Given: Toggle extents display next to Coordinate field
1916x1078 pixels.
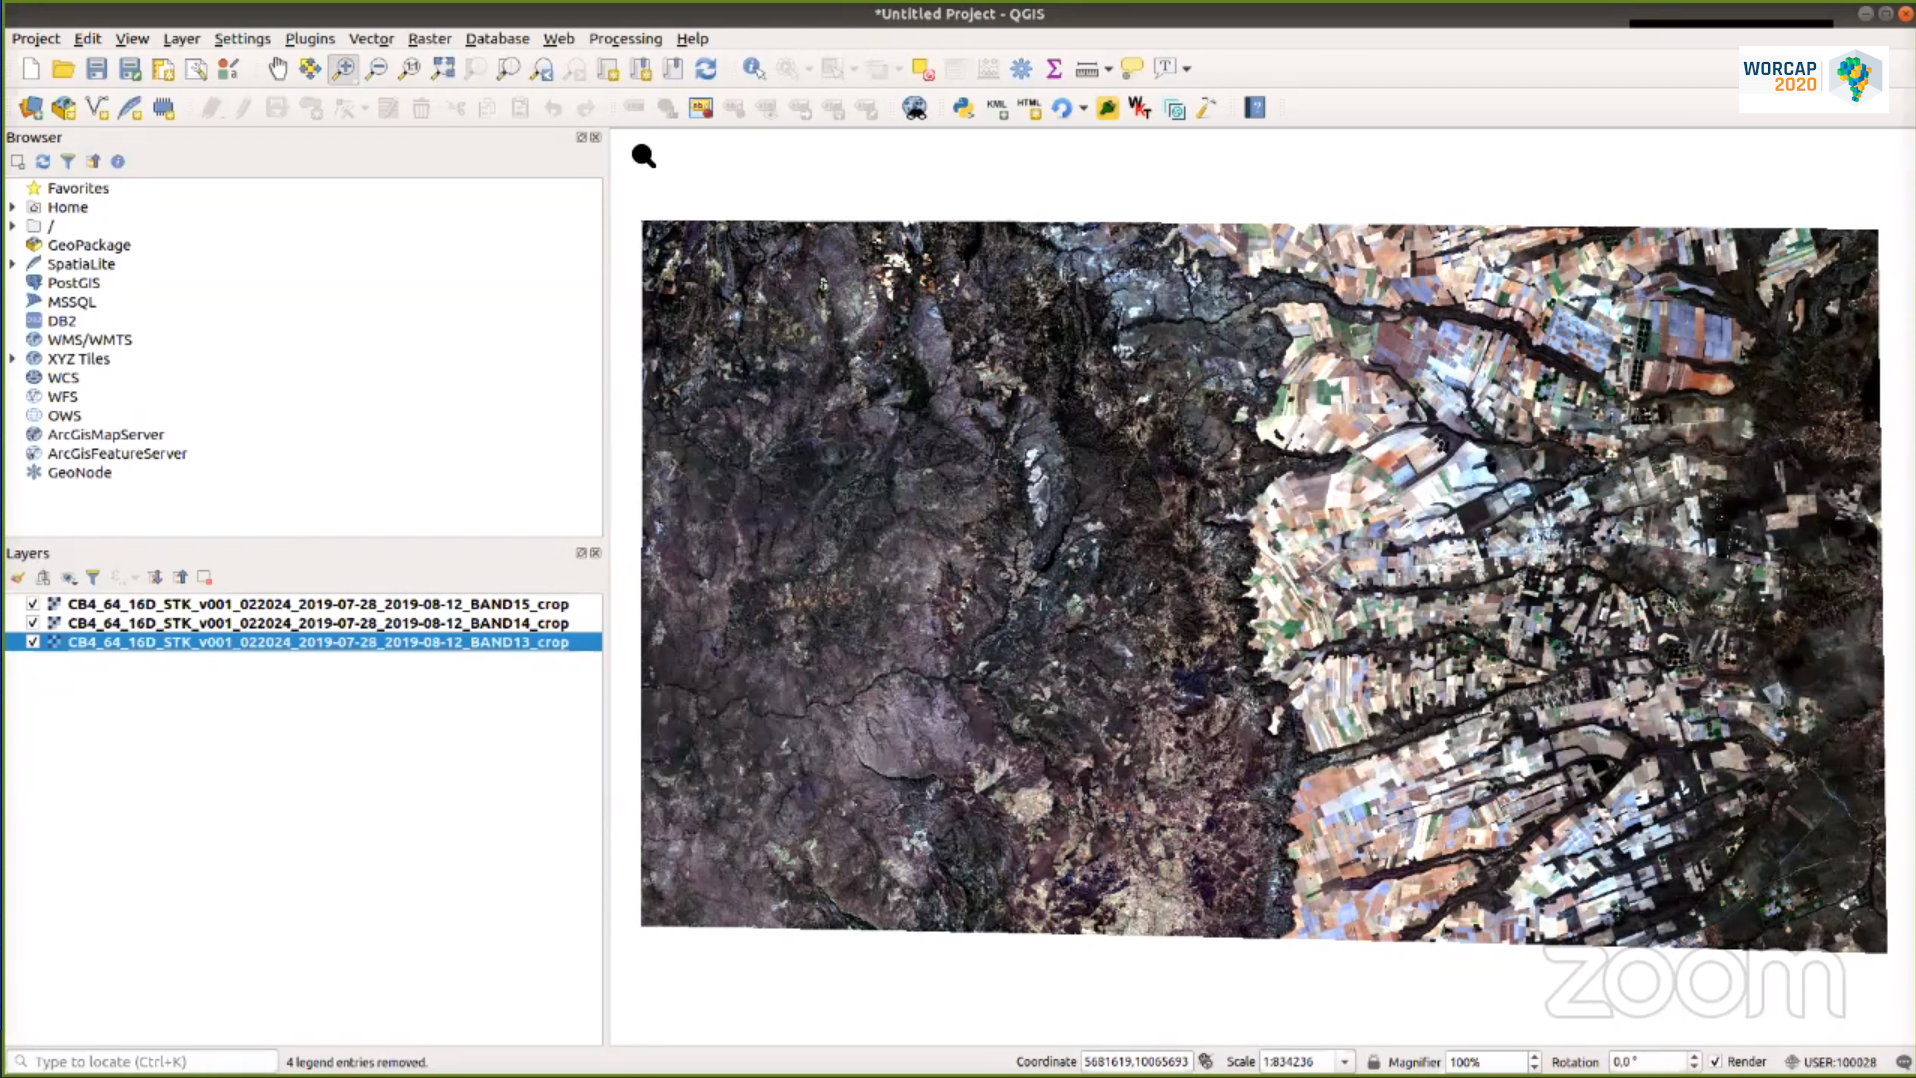Looking at the screenshot, I should click(1206, 1062).
